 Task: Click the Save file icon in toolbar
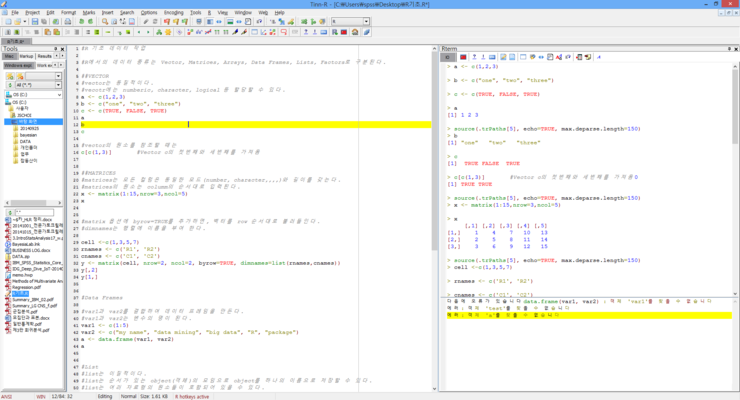pos(35,21)
